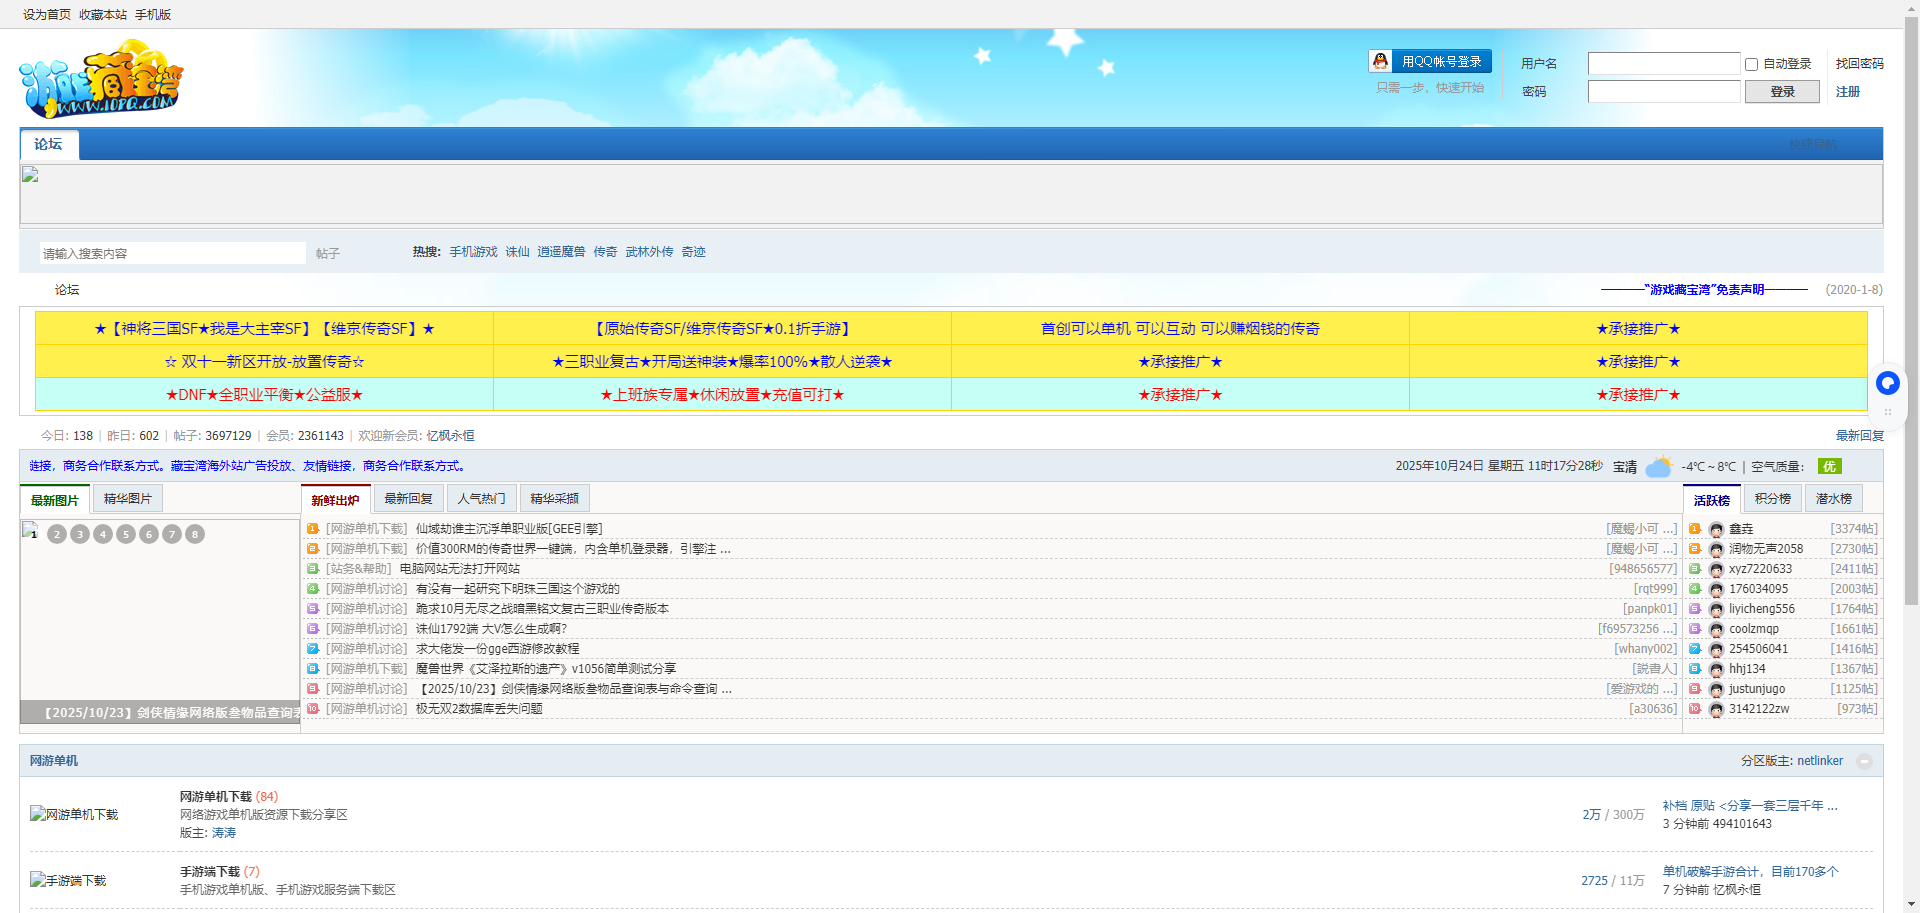Click the 找回密码 link

[1859, 64]
